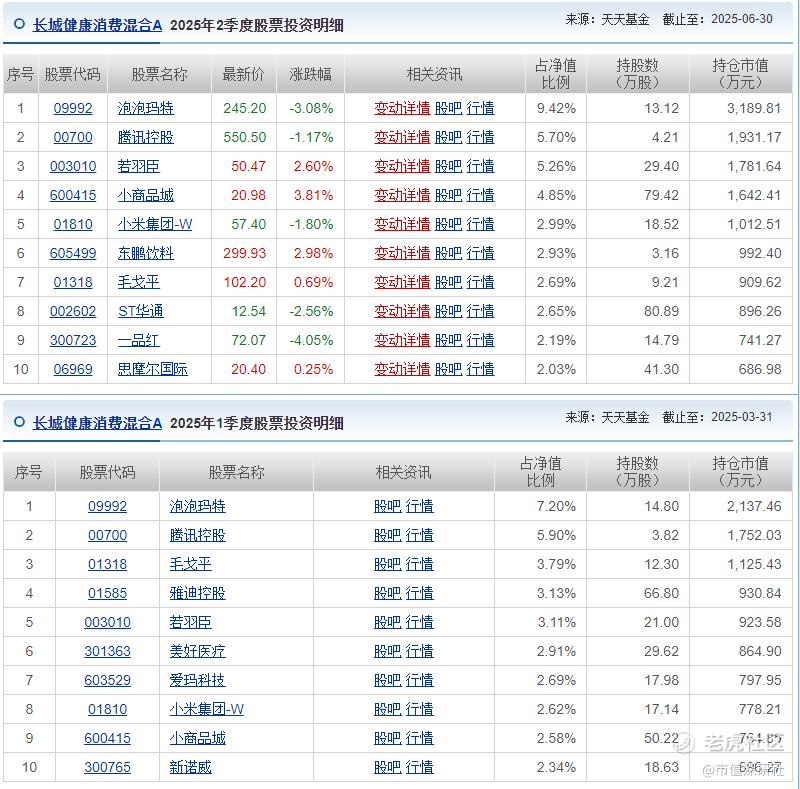Screen dimensions: 800x789
Task: Open 股吧 for 新诺威
Action: [x=388, y=768]
